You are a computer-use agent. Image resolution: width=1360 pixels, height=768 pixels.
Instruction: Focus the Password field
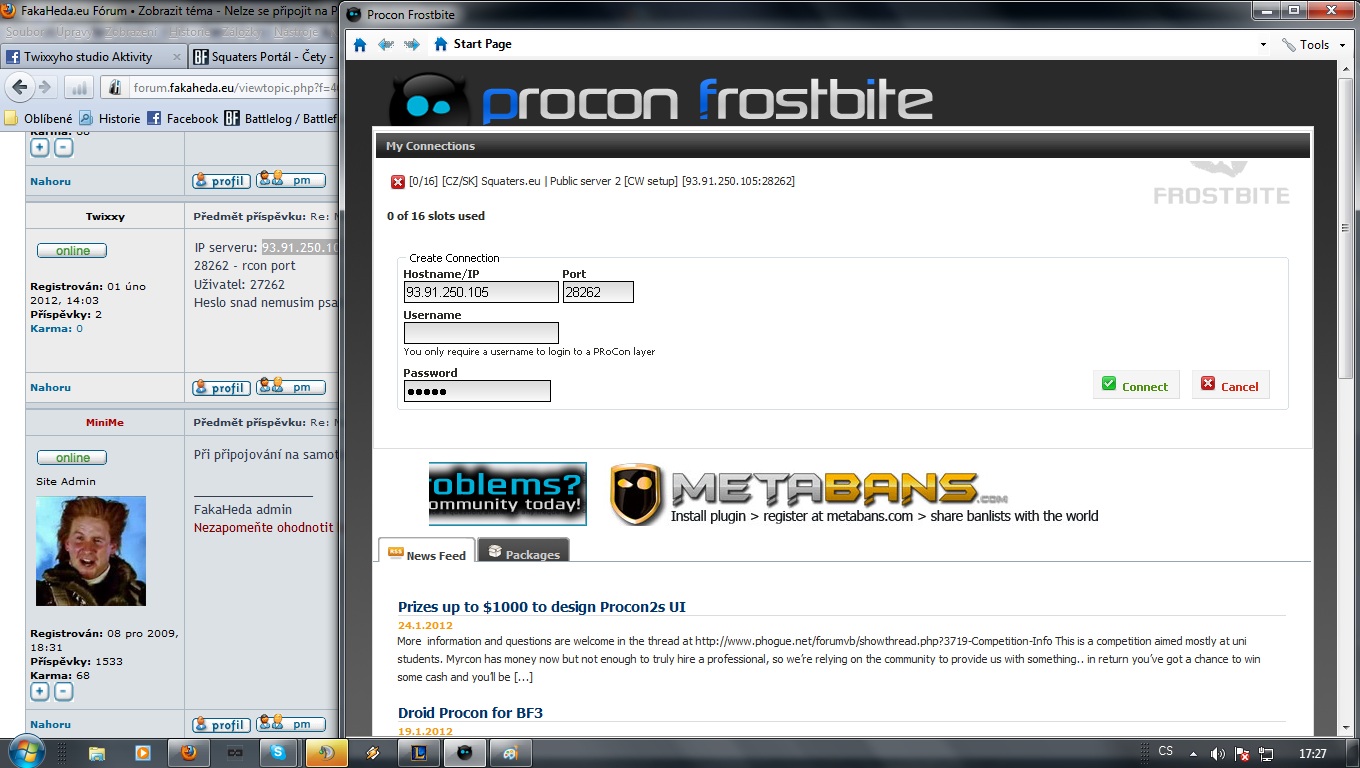477,391
